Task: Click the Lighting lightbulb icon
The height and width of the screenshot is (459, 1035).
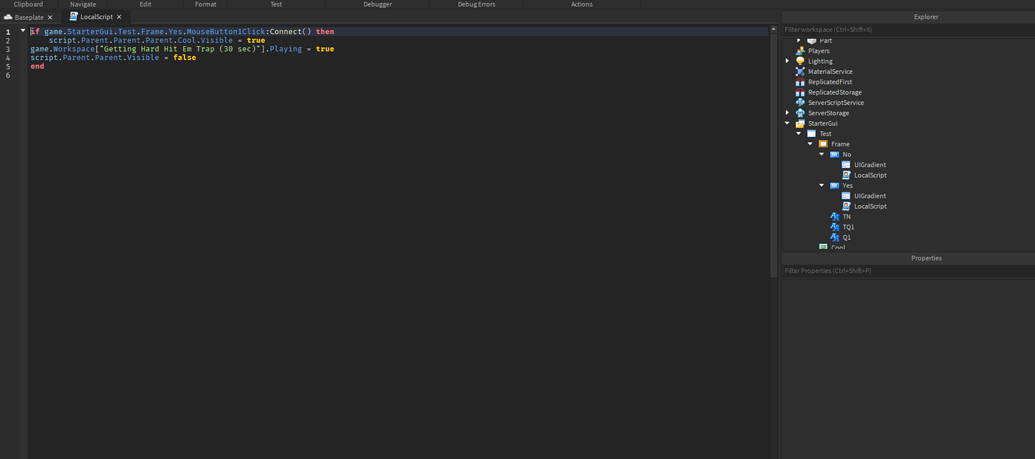Action: [x=800, y=61]
